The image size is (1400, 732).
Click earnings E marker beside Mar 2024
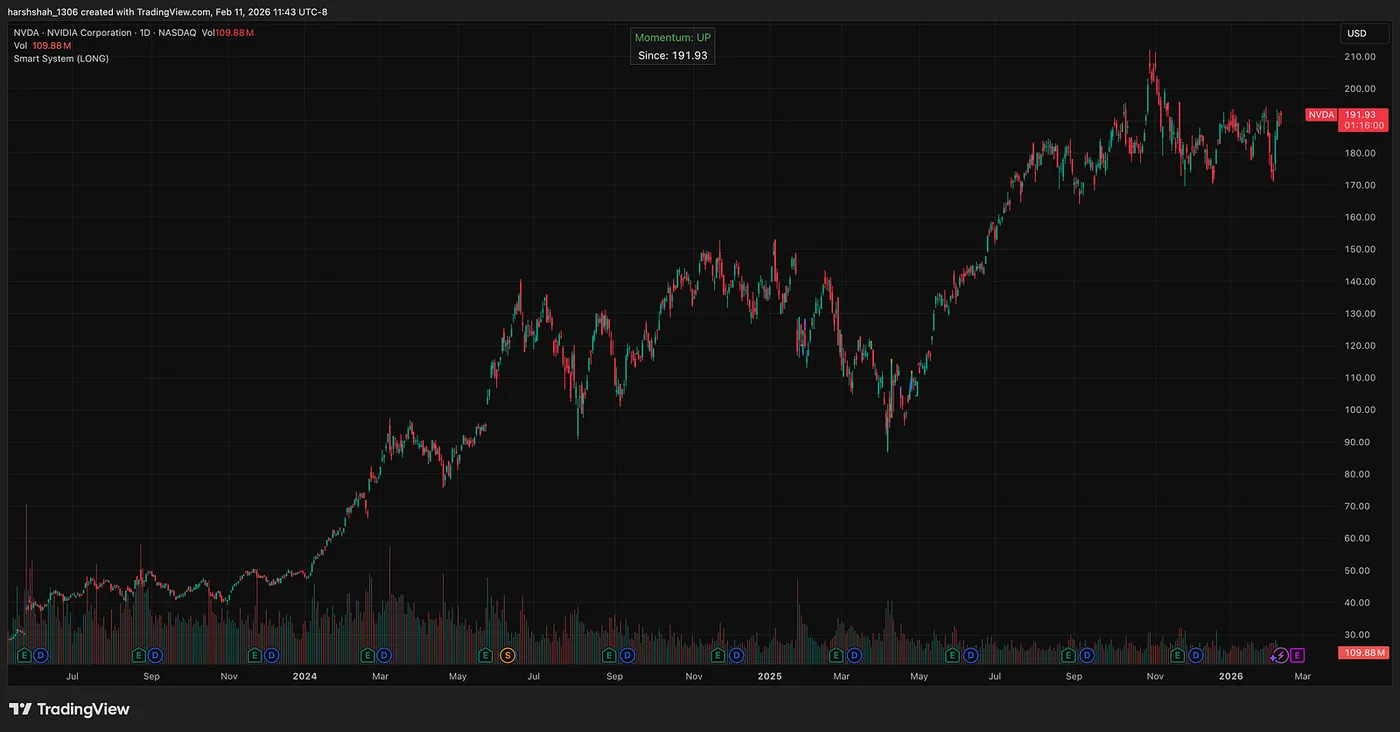click(x=367, y=655)
